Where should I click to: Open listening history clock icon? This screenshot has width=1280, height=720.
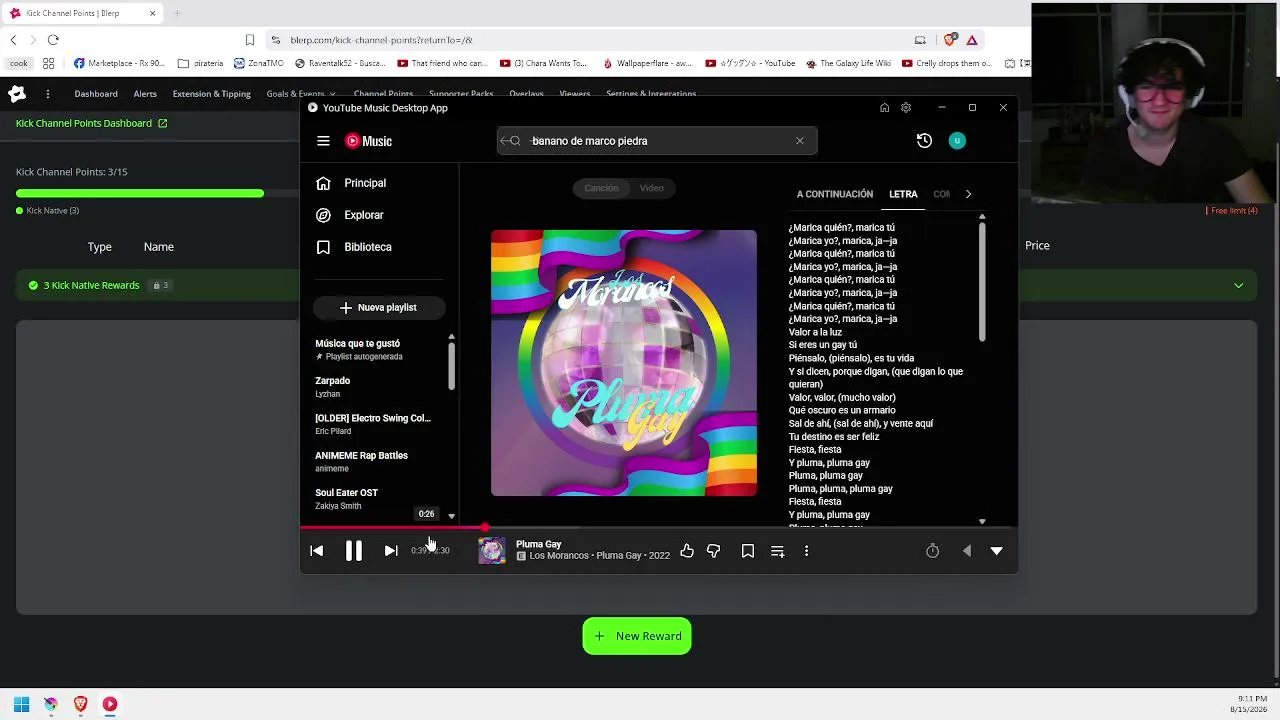point(924,141)
